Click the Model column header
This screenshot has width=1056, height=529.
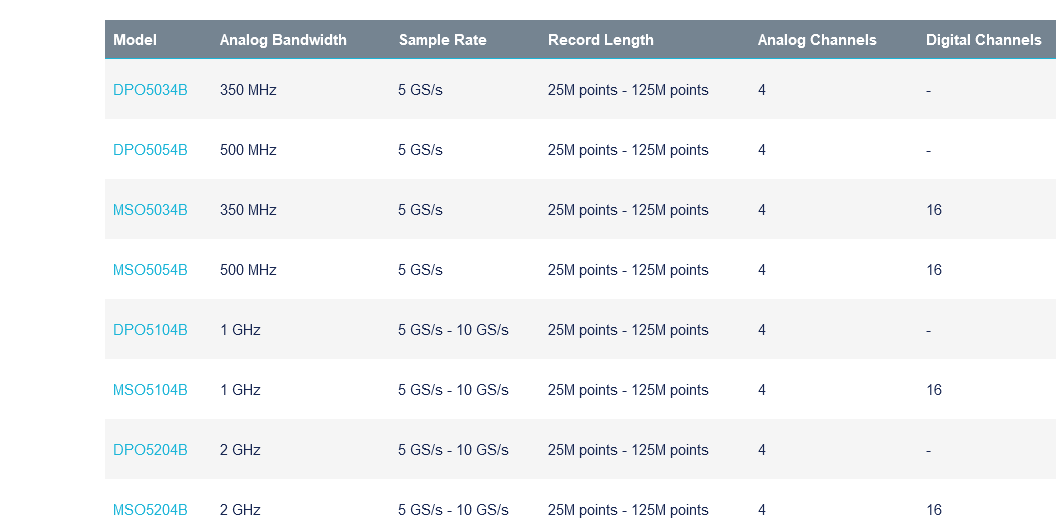click(135, 40)
